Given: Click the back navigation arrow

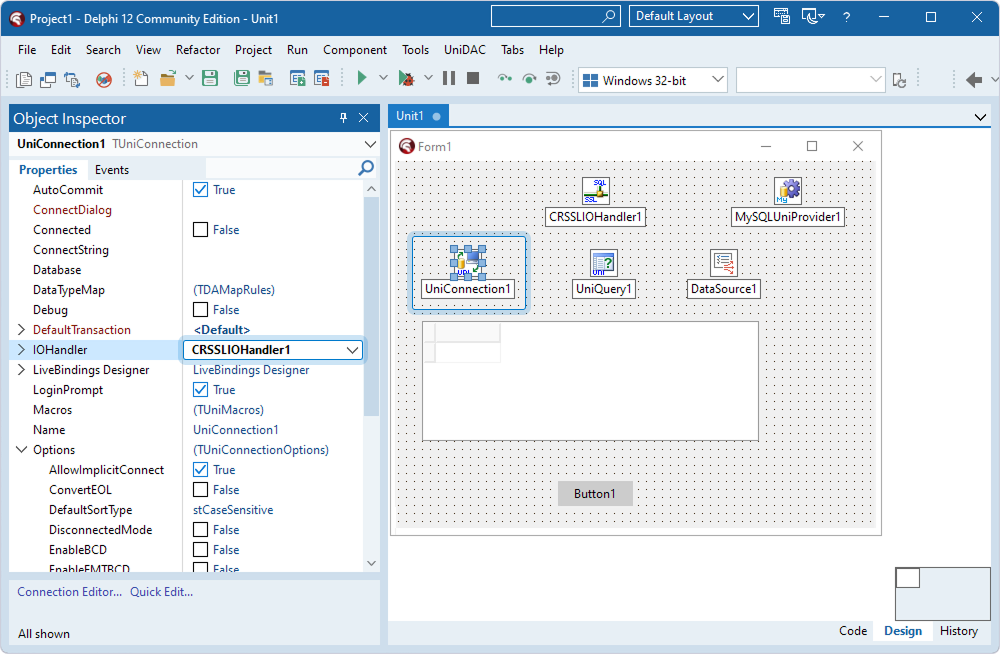Looking at the screenshot, I should tap(974, 80).
